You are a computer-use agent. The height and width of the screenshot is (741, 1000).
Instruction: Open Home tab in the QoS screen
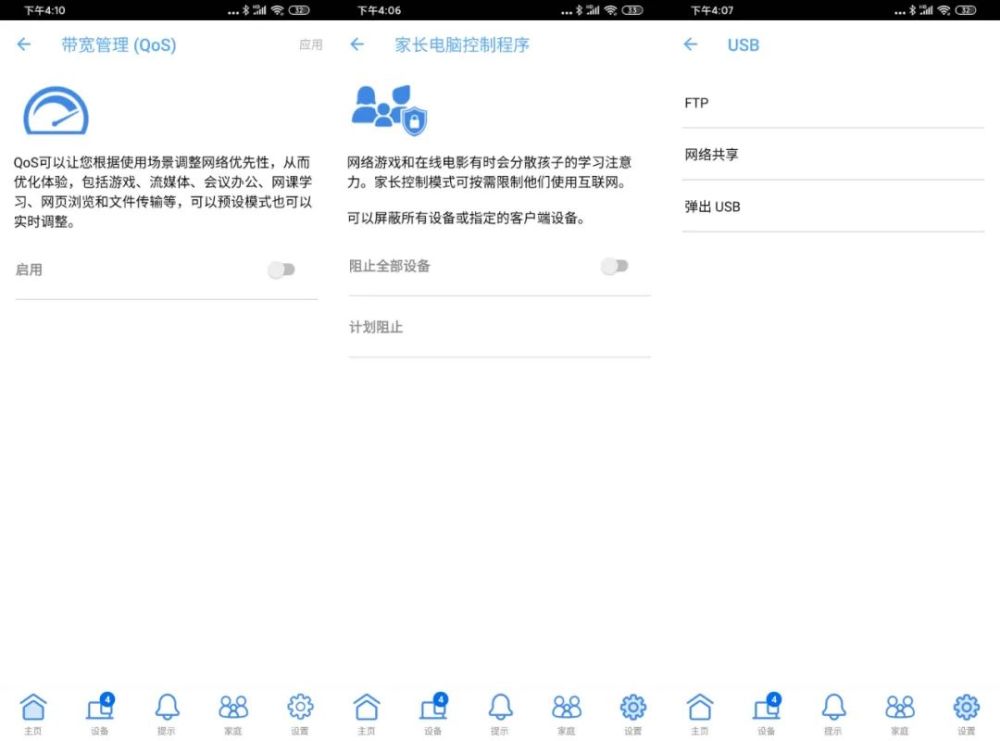(x=33, y=714)
